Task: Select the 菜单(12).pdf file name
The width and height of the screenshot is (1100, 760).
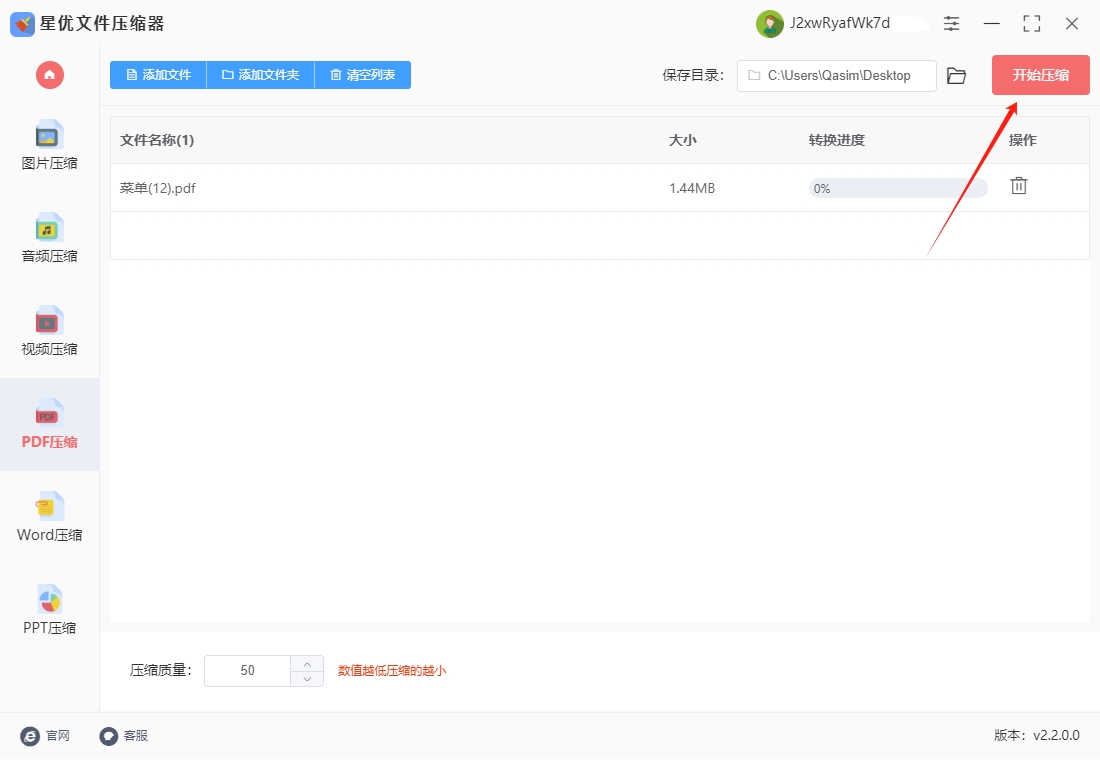Action: point(158,188)
